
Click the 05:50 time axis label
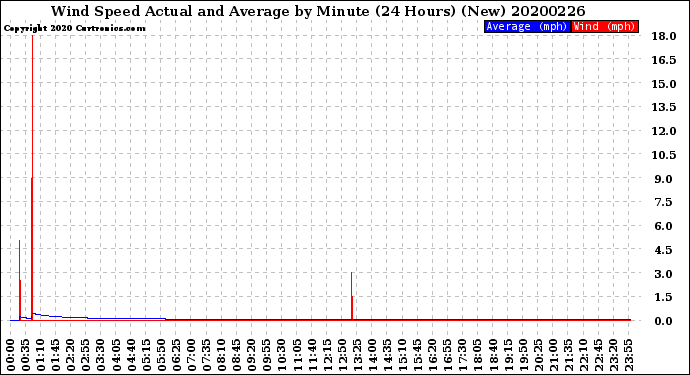pos(161,355)
